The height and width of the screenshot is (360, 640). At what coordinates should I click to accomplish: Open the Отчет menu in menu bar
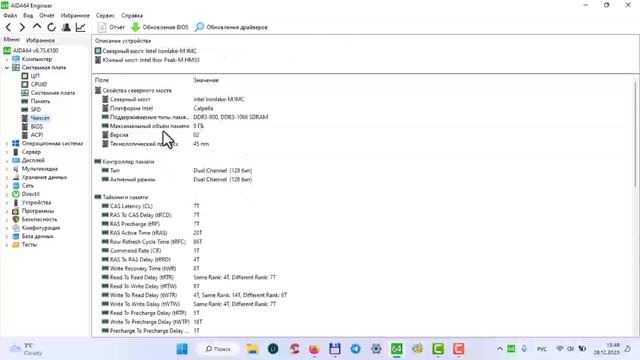47,16
